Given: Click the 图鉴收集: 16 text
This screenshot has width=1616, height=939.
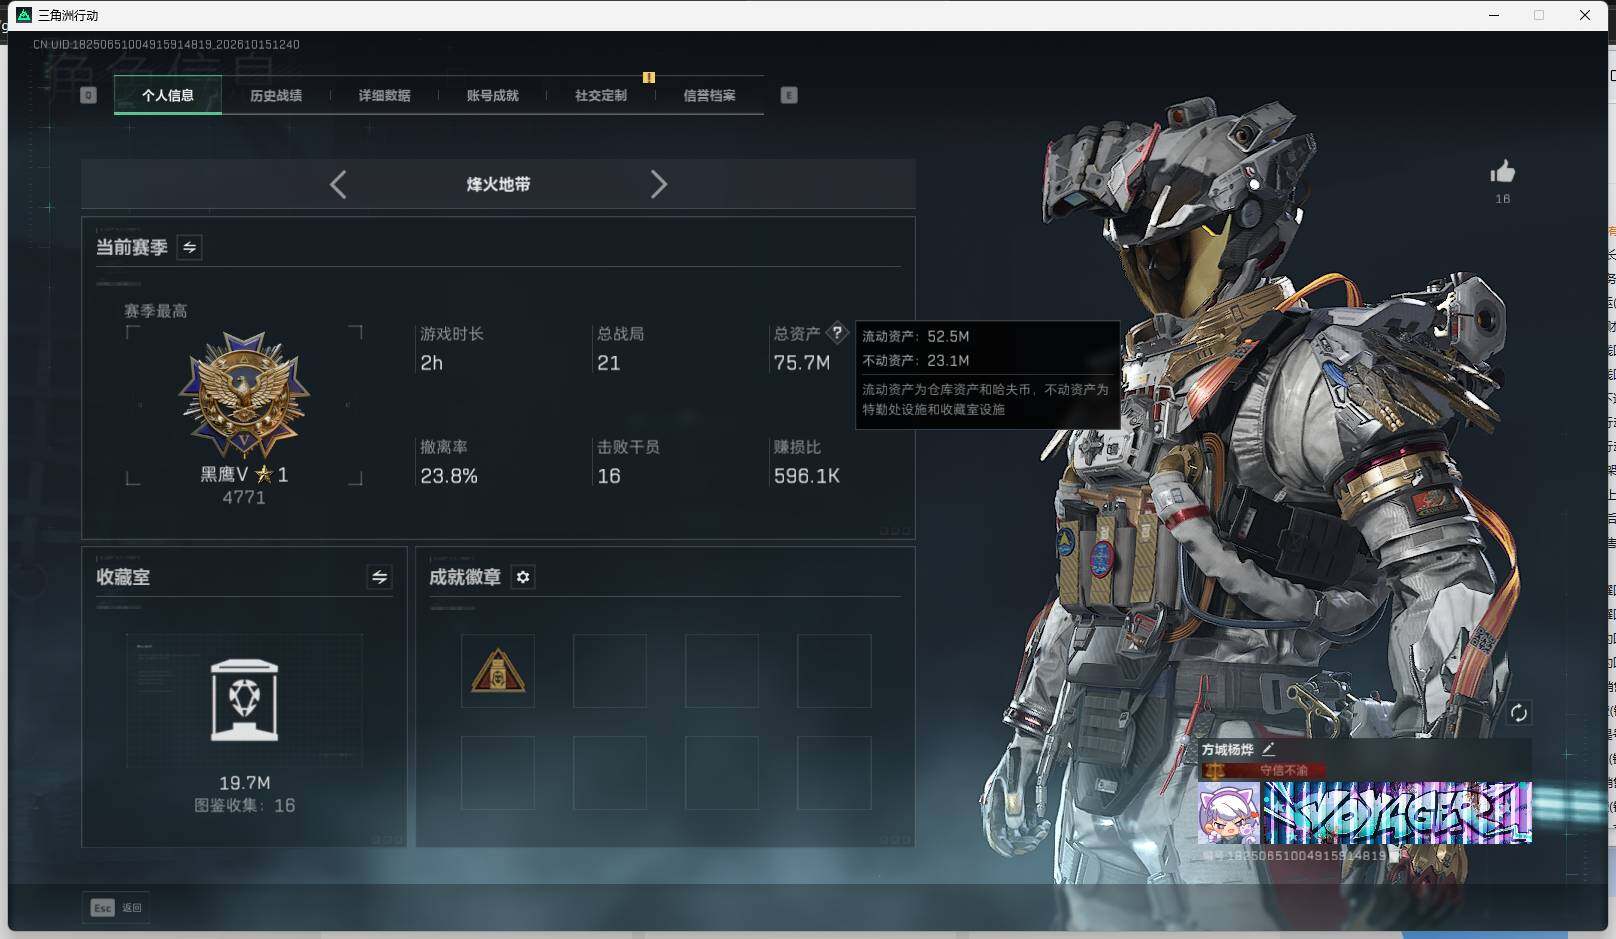Looking at the screenshot, I should pyautogui.click(x=245, y=805).
